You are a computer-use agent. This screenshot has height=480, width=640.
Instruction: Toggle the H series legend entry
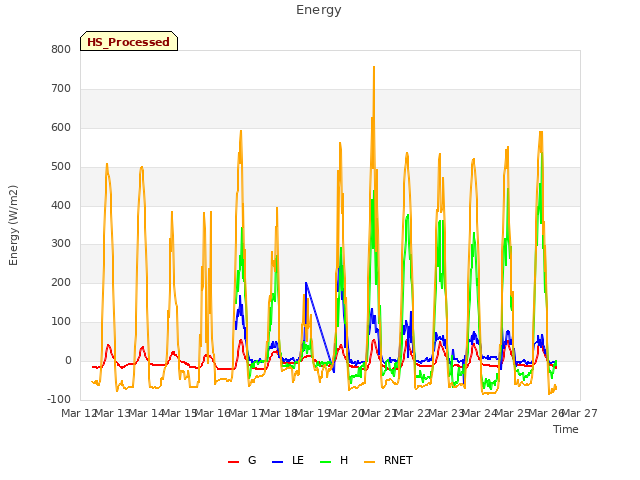pos(334,460)
